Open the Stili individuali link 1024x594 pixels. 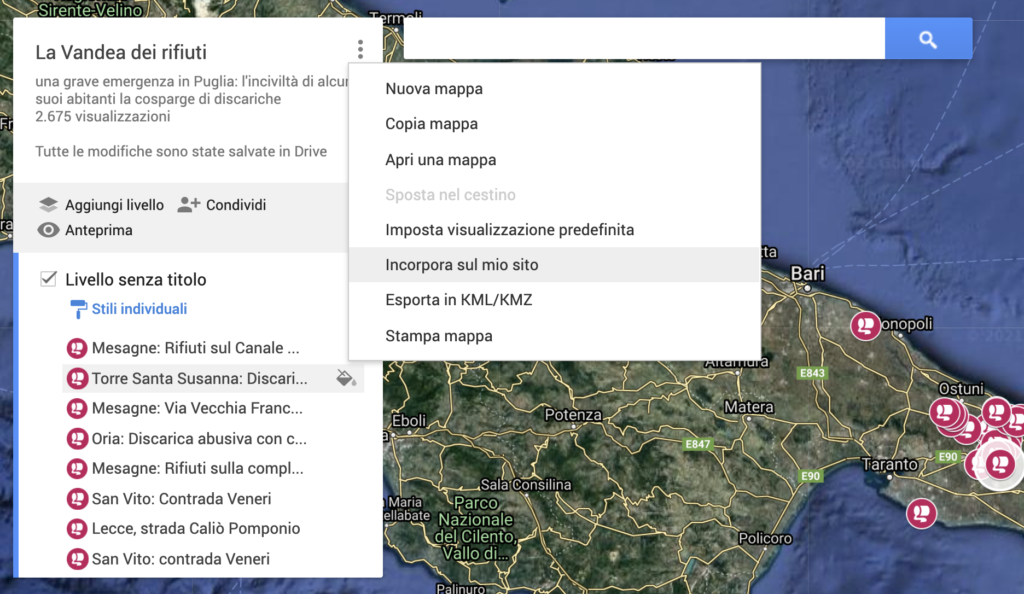pos(139,309)
